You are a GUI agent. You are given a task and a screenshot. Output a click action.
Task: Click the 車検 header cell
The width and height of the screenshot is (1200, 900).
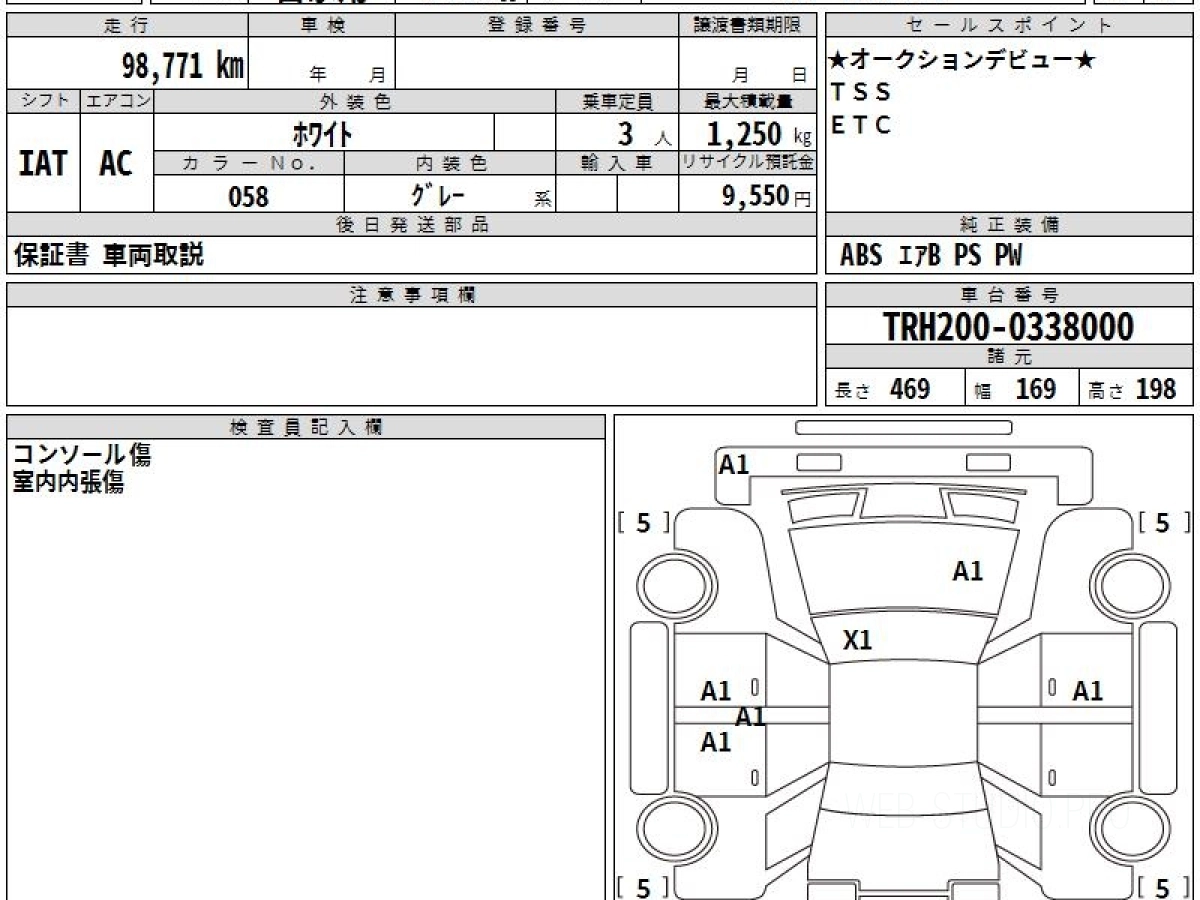click(x=322, y=26)
